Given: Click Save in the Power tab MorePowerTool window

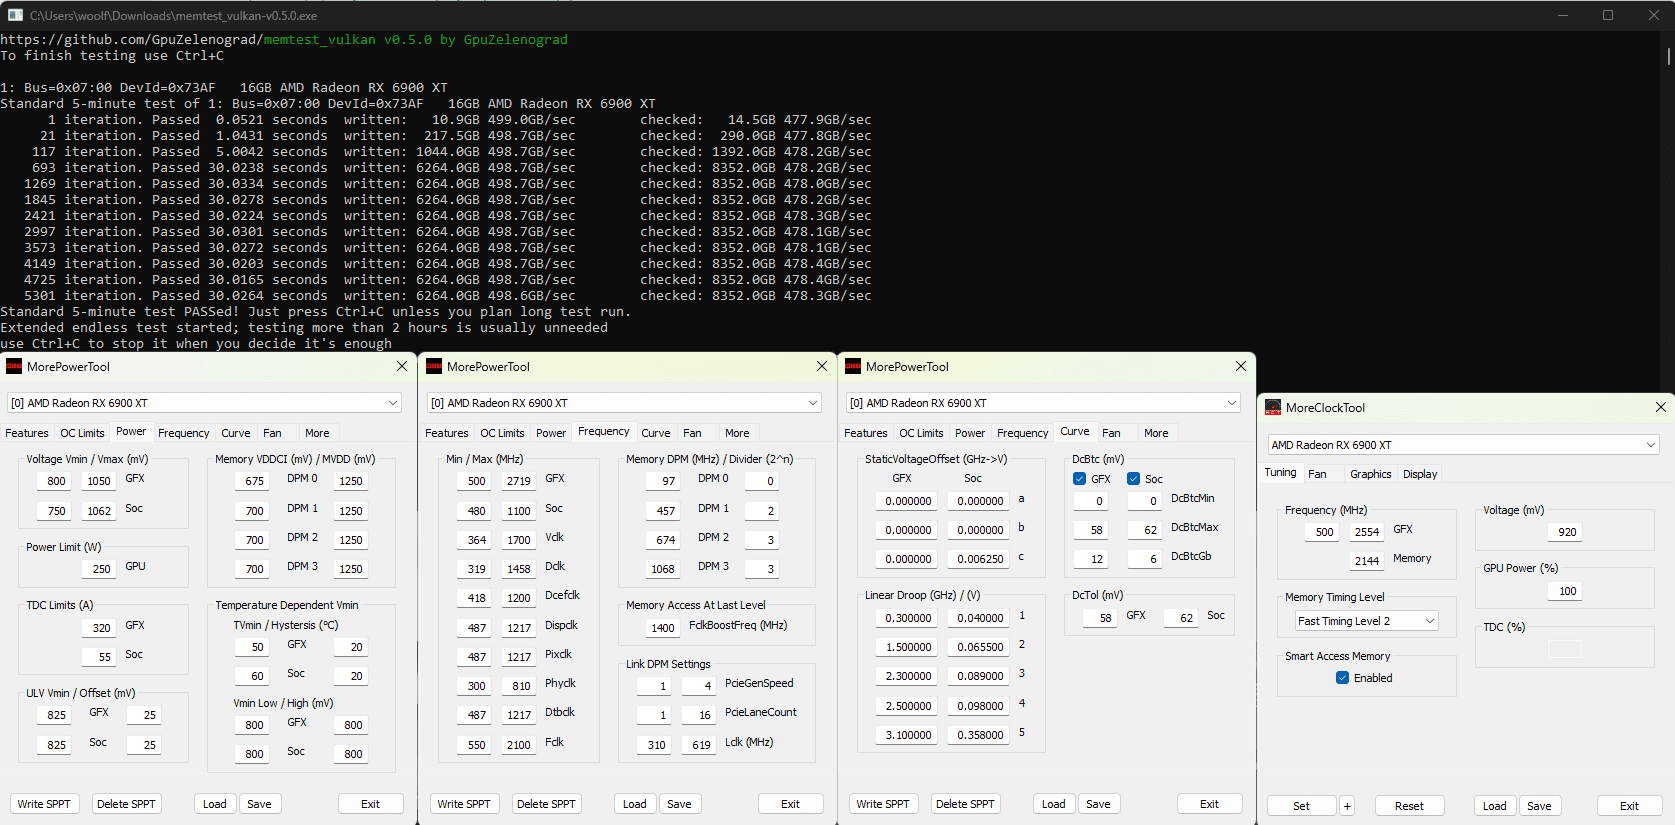Looking at the screenshot, I should point(259,804).
